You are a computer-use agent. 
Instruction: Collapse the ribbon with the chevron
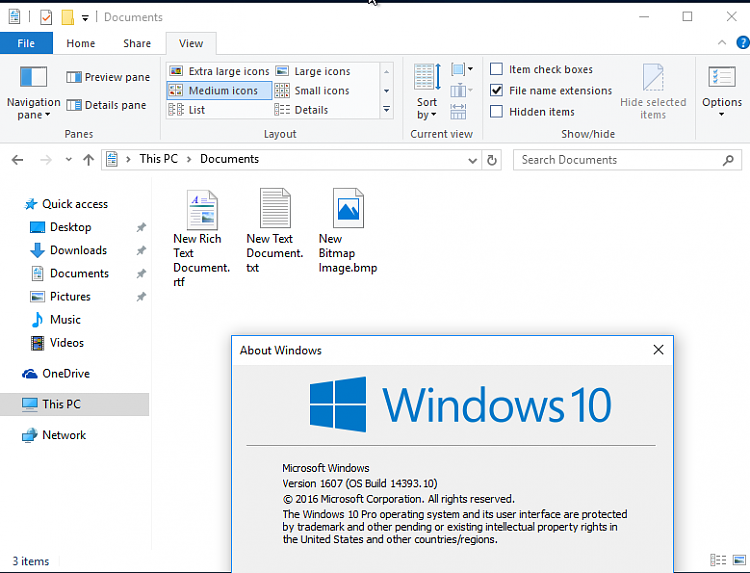tap(722, 43)
